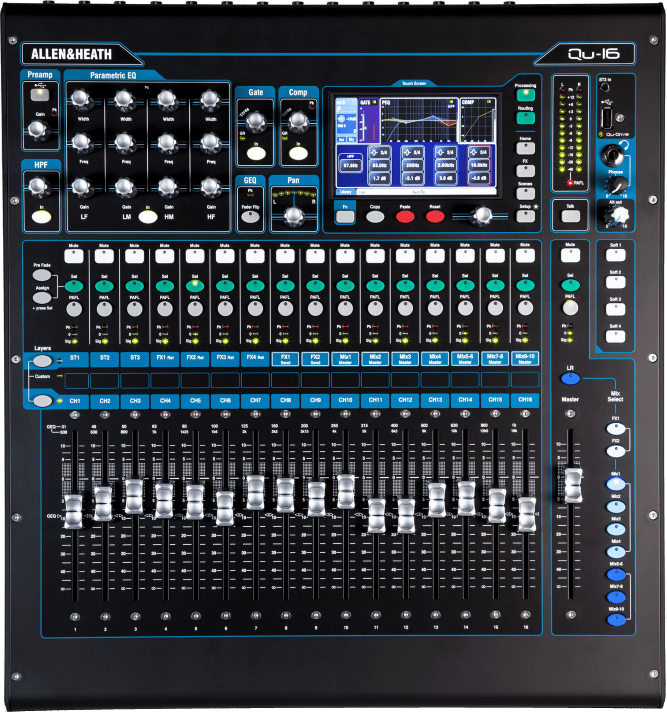The width and height of the screenshot is (667, 712).
Task: Click the Copy key
Action: click(375, 217)
